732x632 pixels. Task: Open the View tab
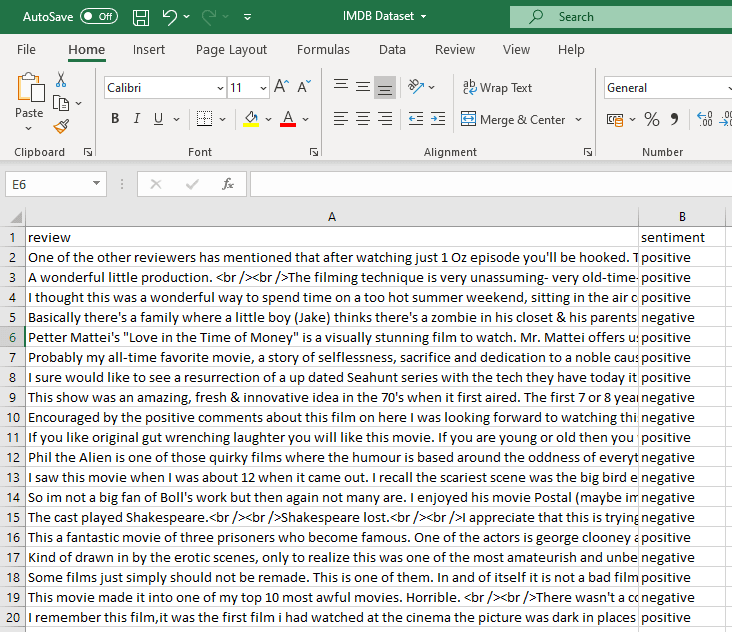pyautogui.click(x=516, y=49)
